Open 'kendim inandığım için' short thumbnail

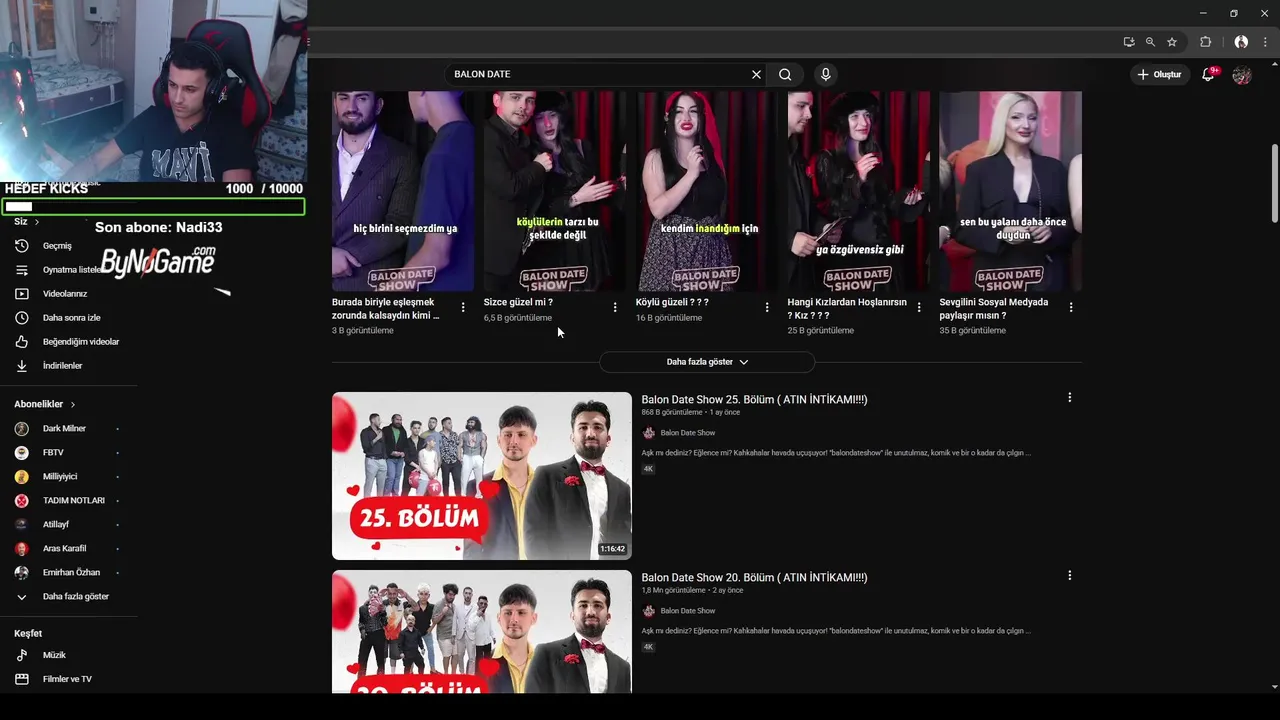click(x=707, y=191)
